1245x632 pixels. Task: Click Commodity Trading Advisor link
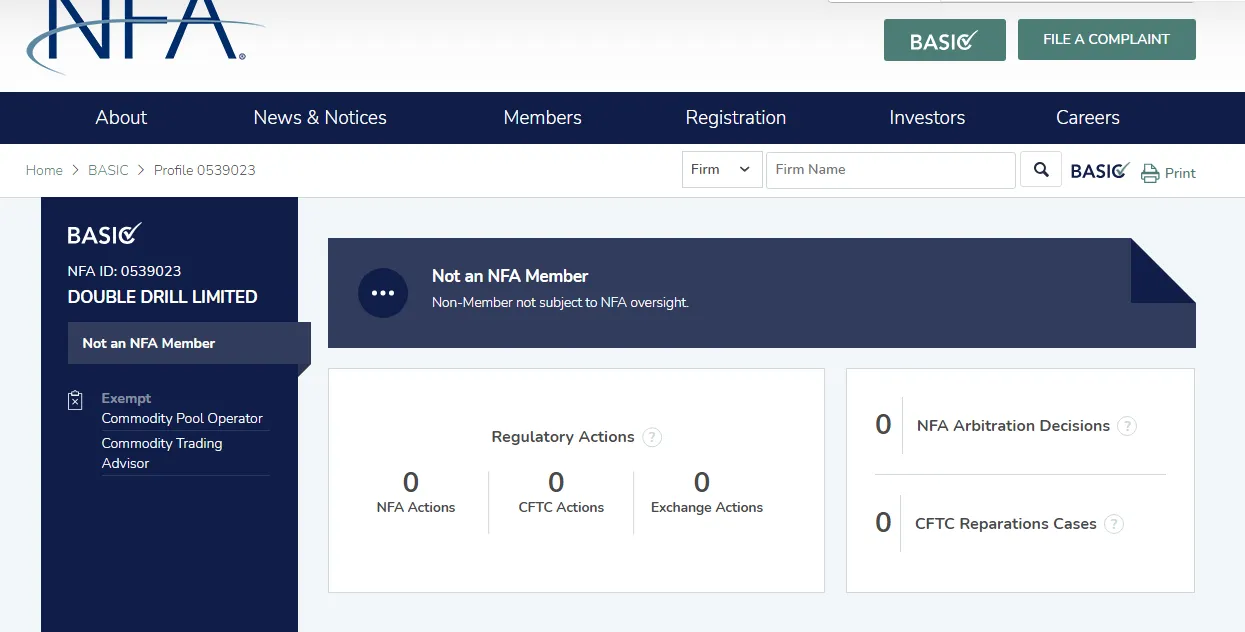pyautogui.click(x=162, y=453)
